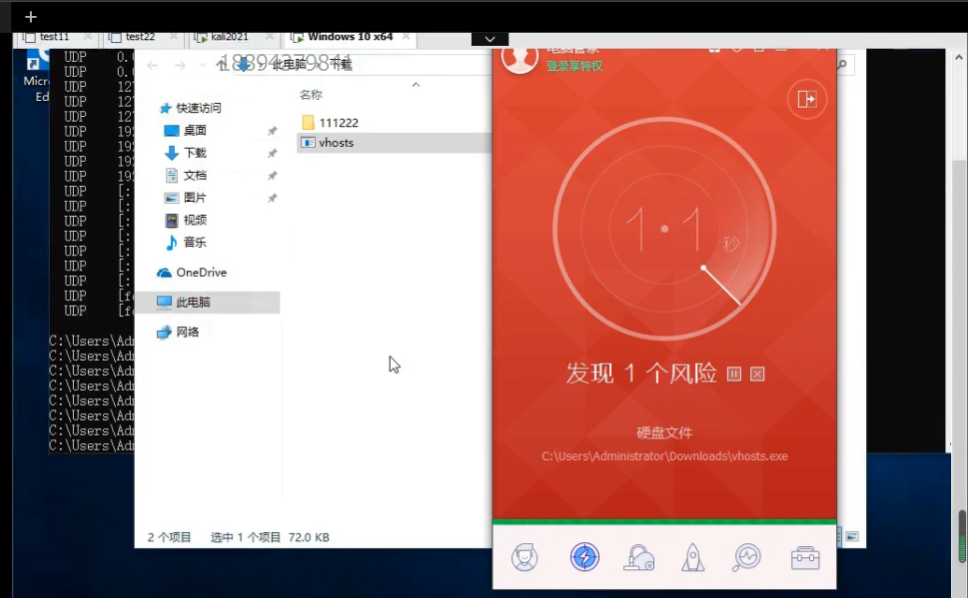Click the Explorer search magnifier icon
Image resolution: width=968 pixels, height=598 pixels.
click(842, 64)
